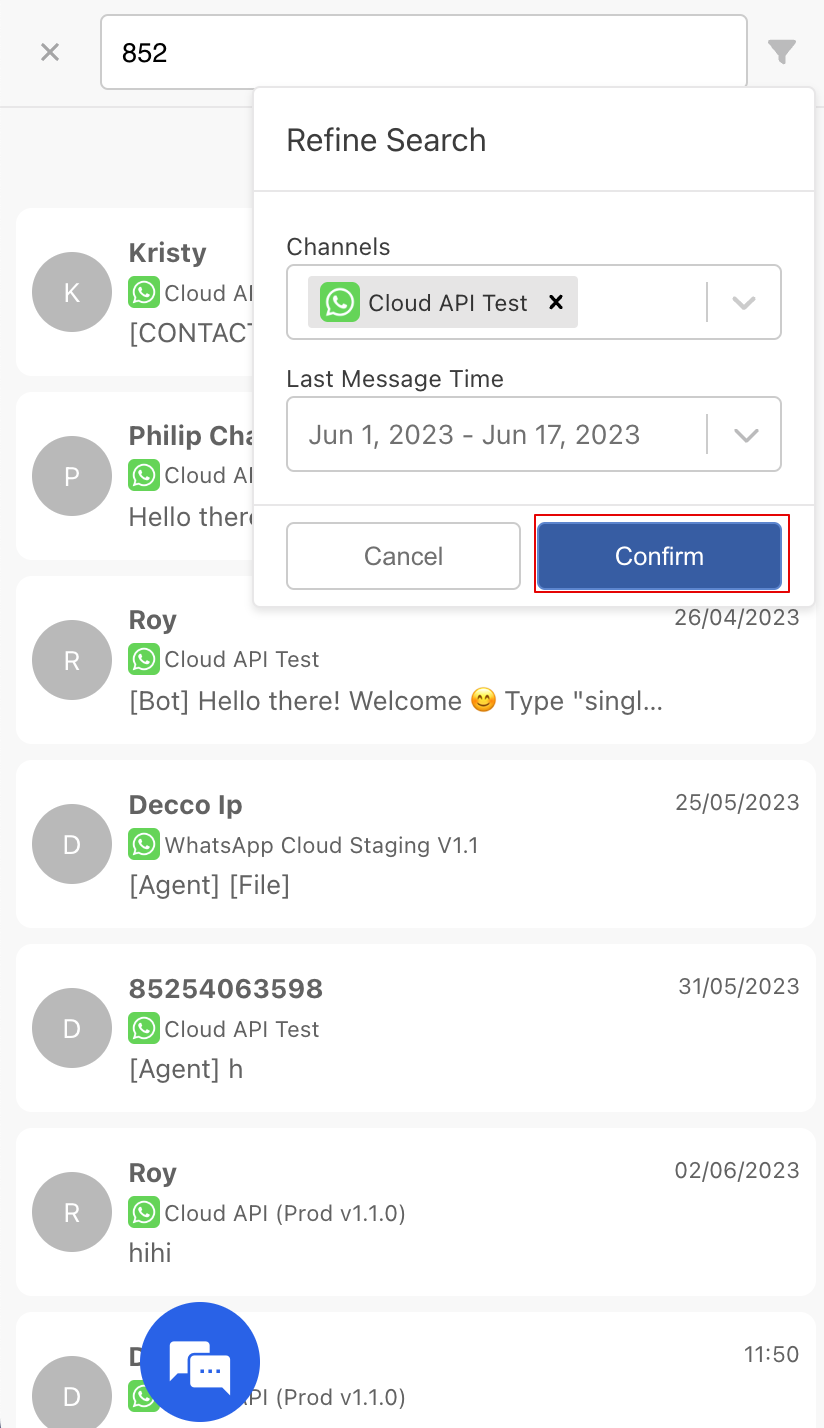This screenshot has width=824, height=1428.
Task: Click the search field containing 852
Action: (423, 52)
